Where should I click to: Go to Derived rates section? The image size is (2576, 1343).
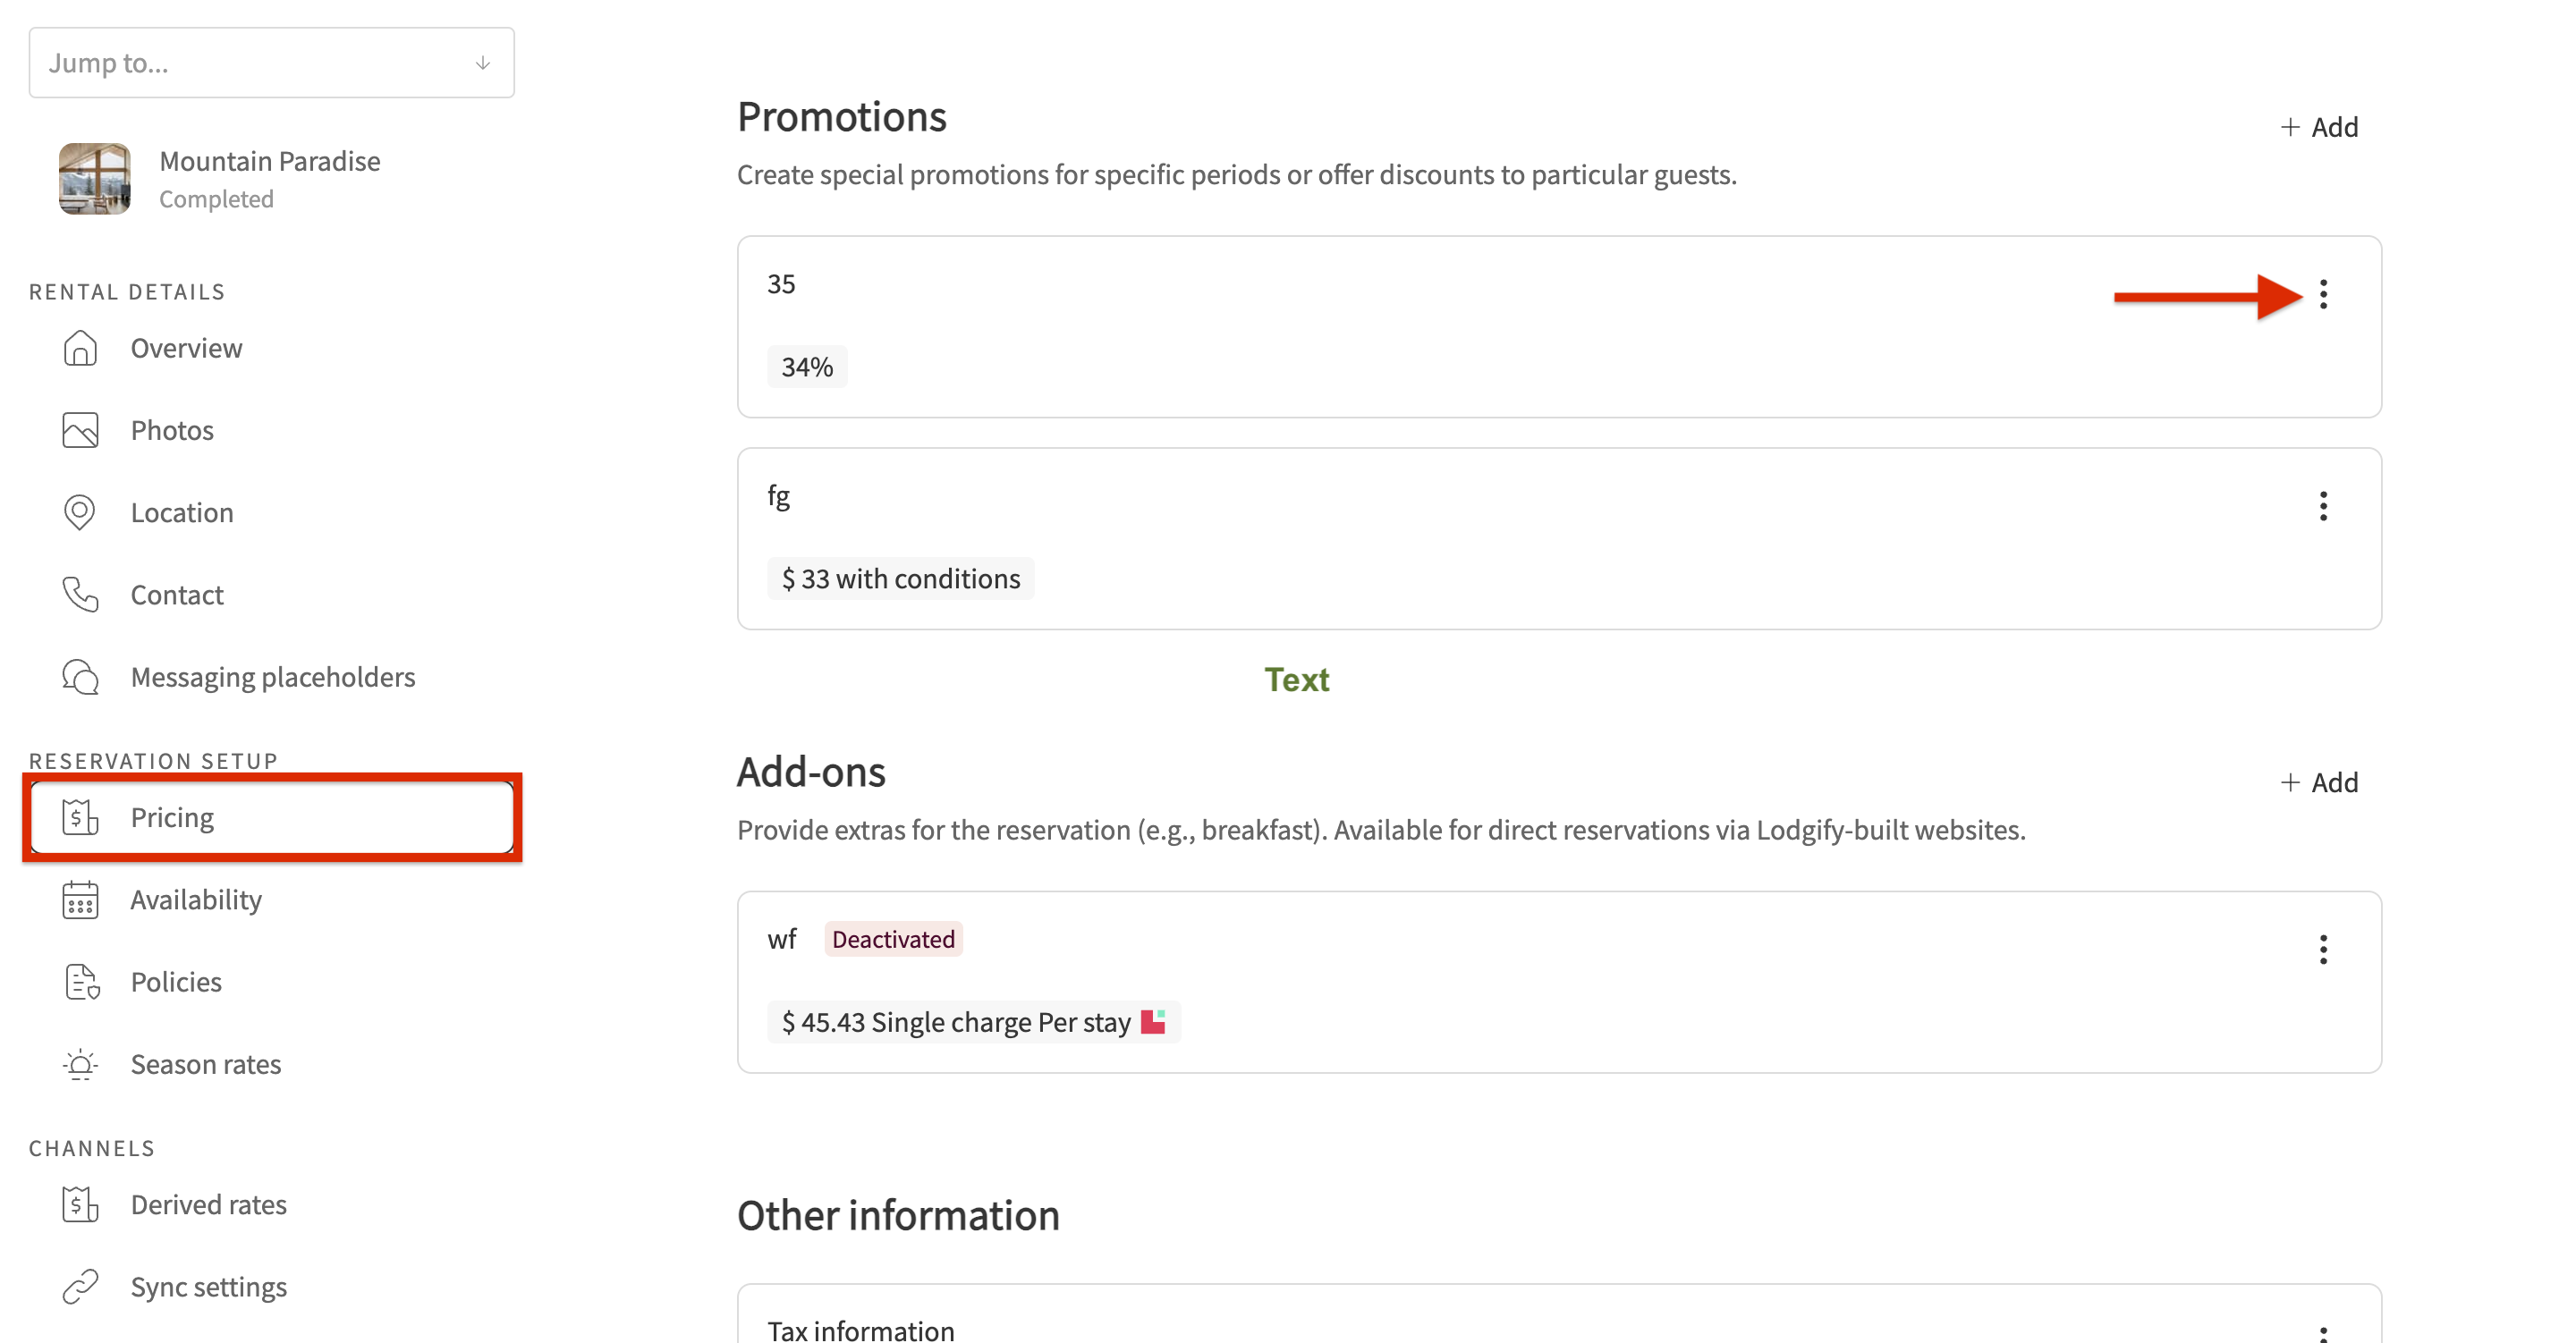pos(208,1204)
